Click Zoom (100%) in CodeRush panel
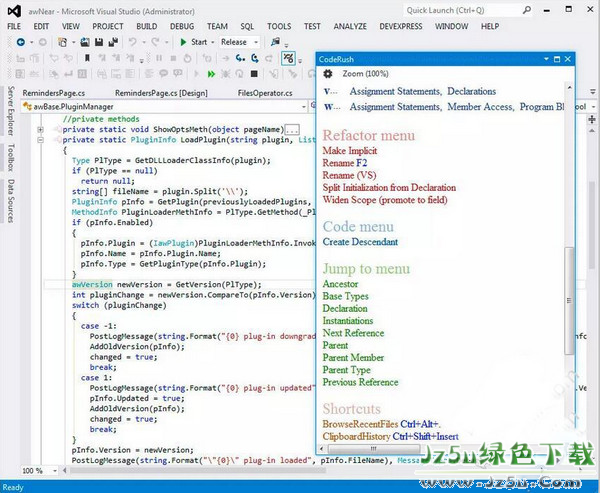 [x=365, y=74]
